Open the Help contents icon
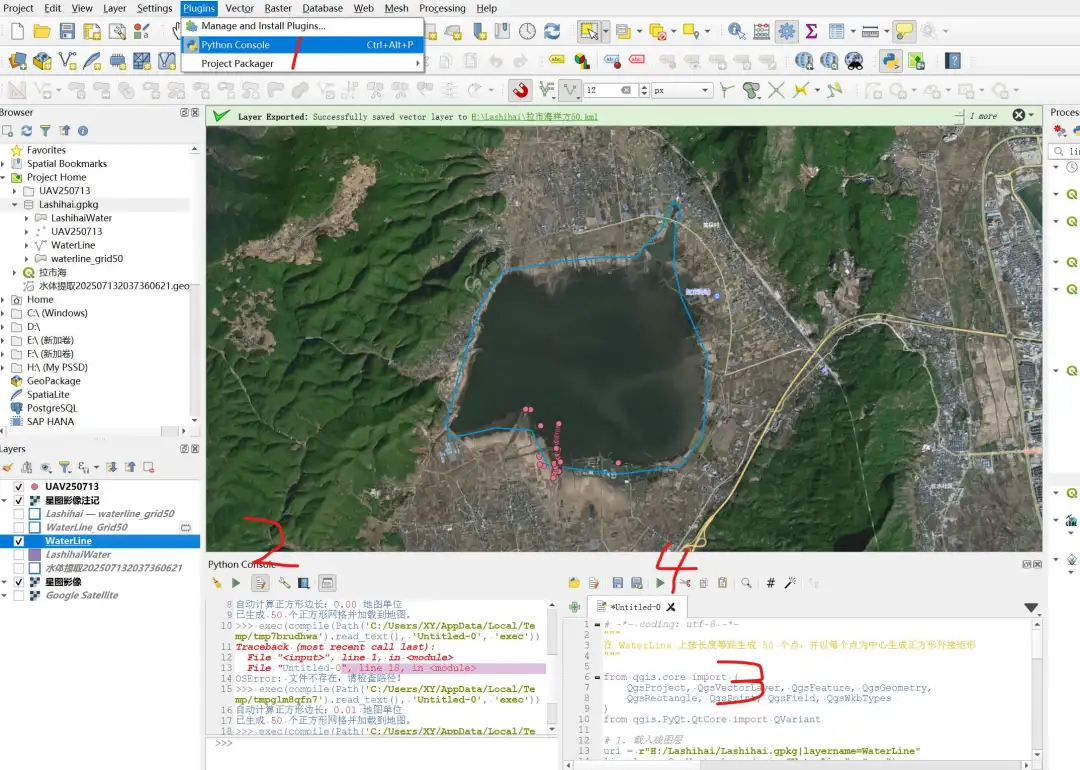 click(x=953, y=61)
